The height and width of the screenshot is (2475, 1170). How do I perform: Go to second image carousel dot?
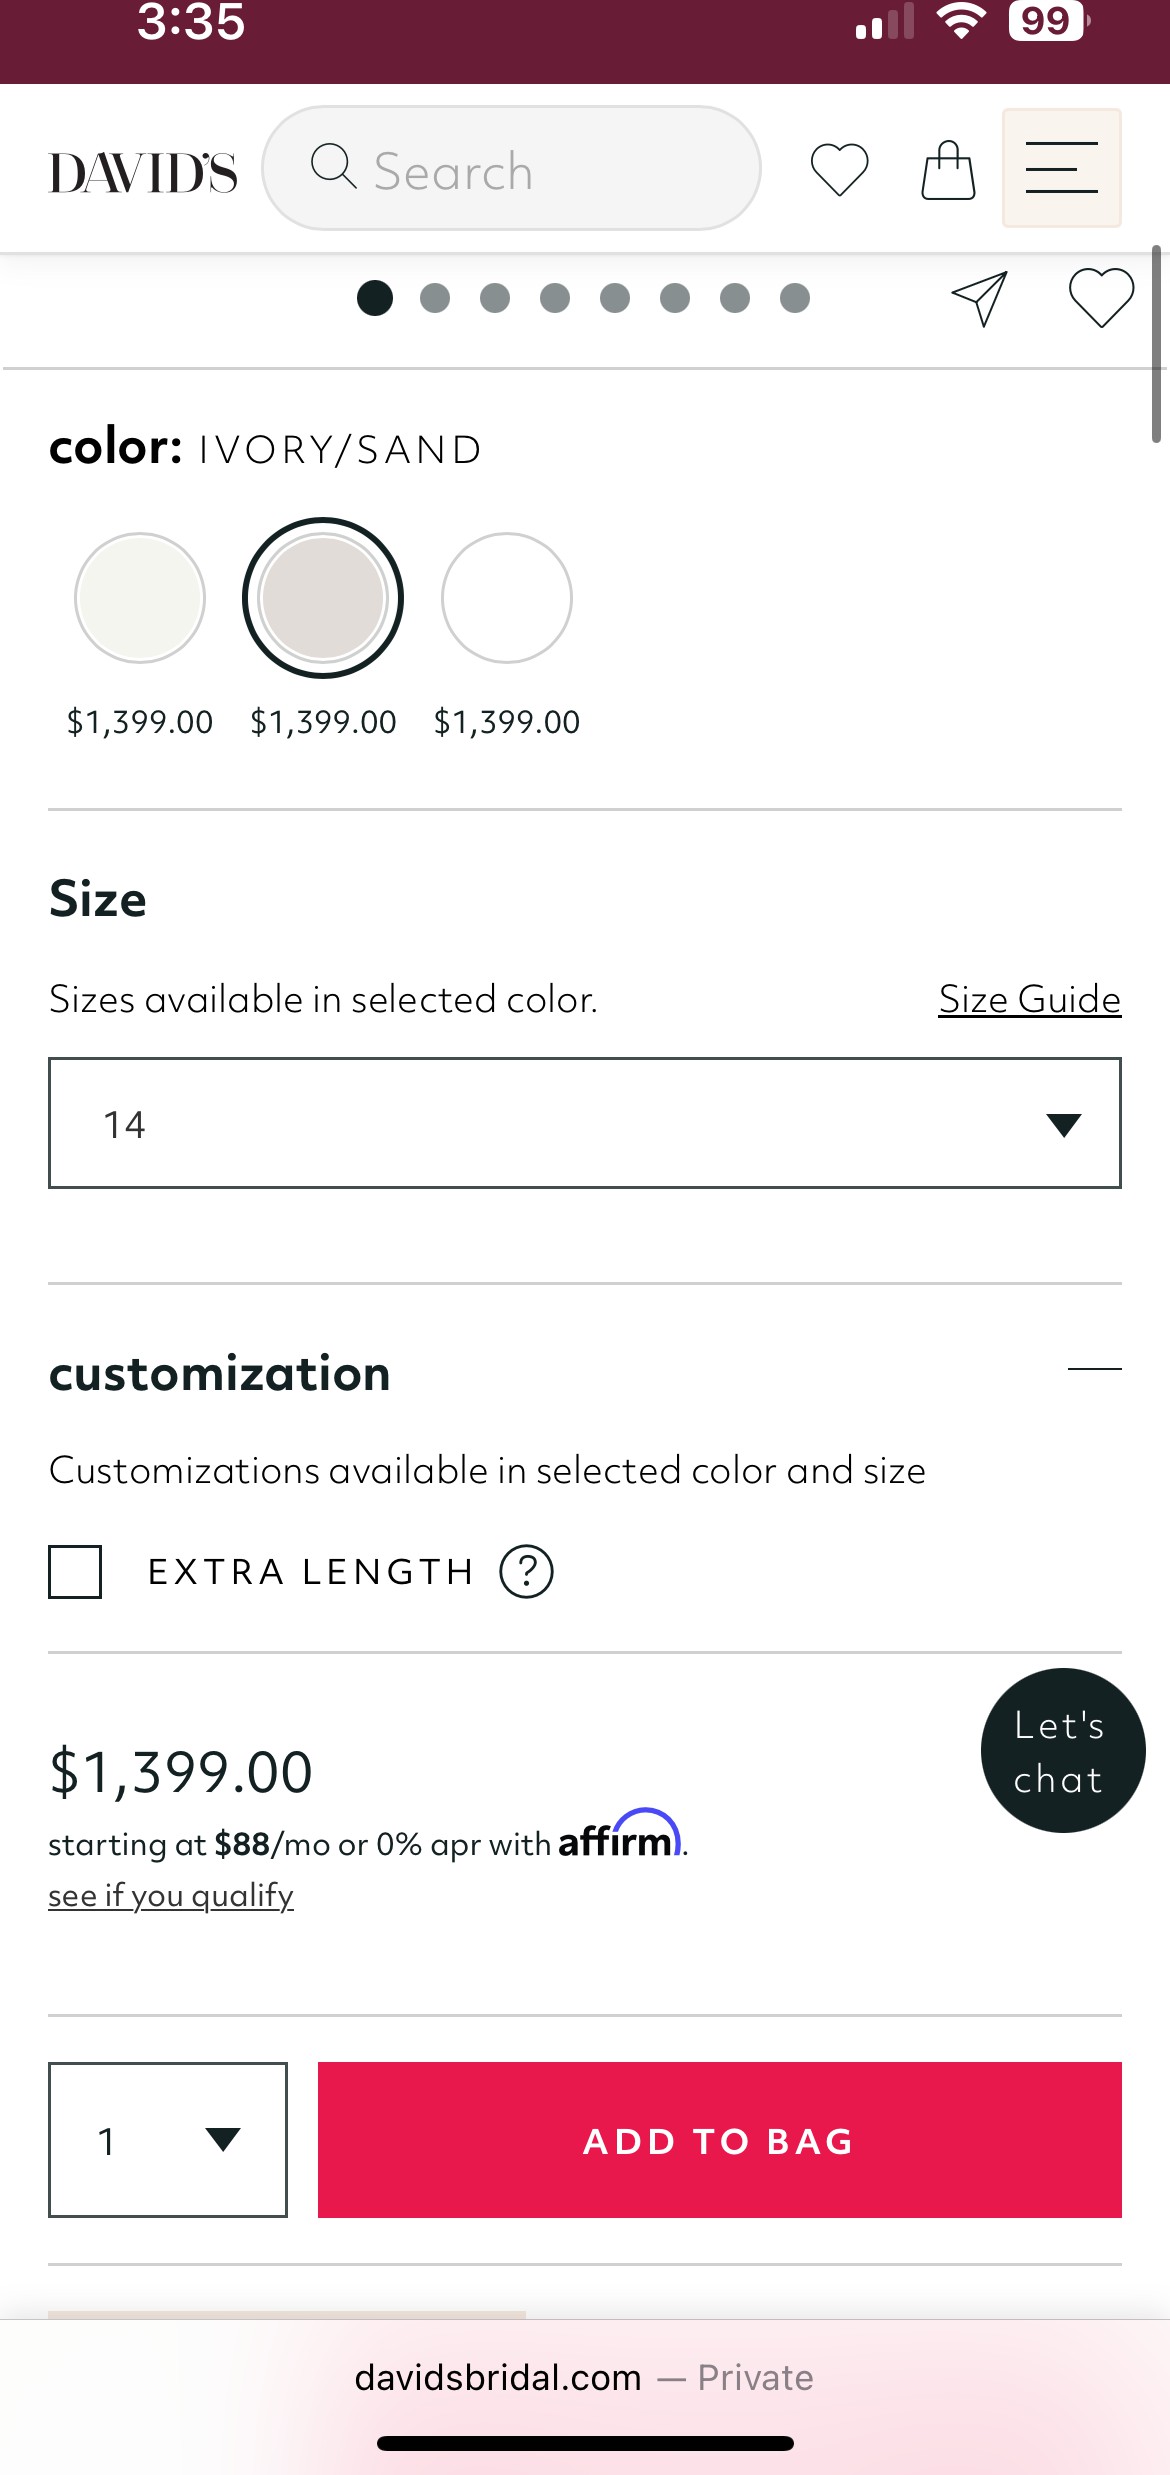pos(435,298)
